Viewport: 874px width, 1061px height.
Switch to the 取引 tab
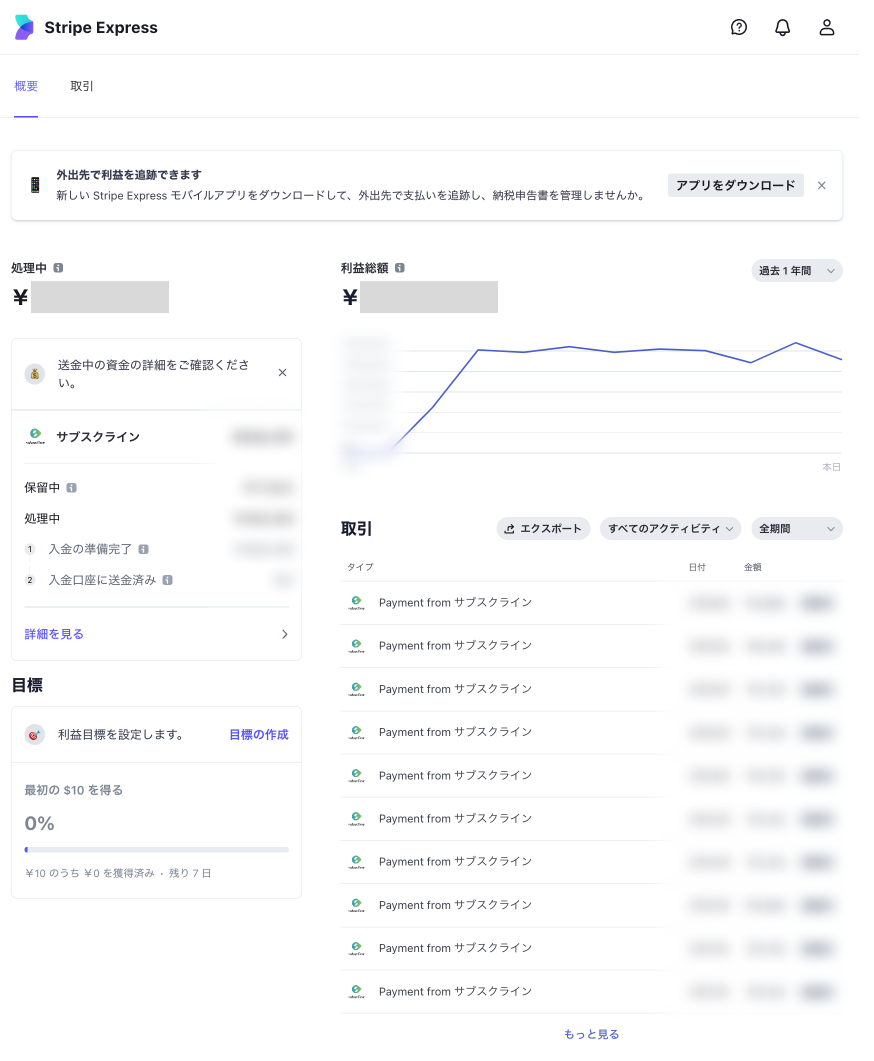(x=82, y=86)
